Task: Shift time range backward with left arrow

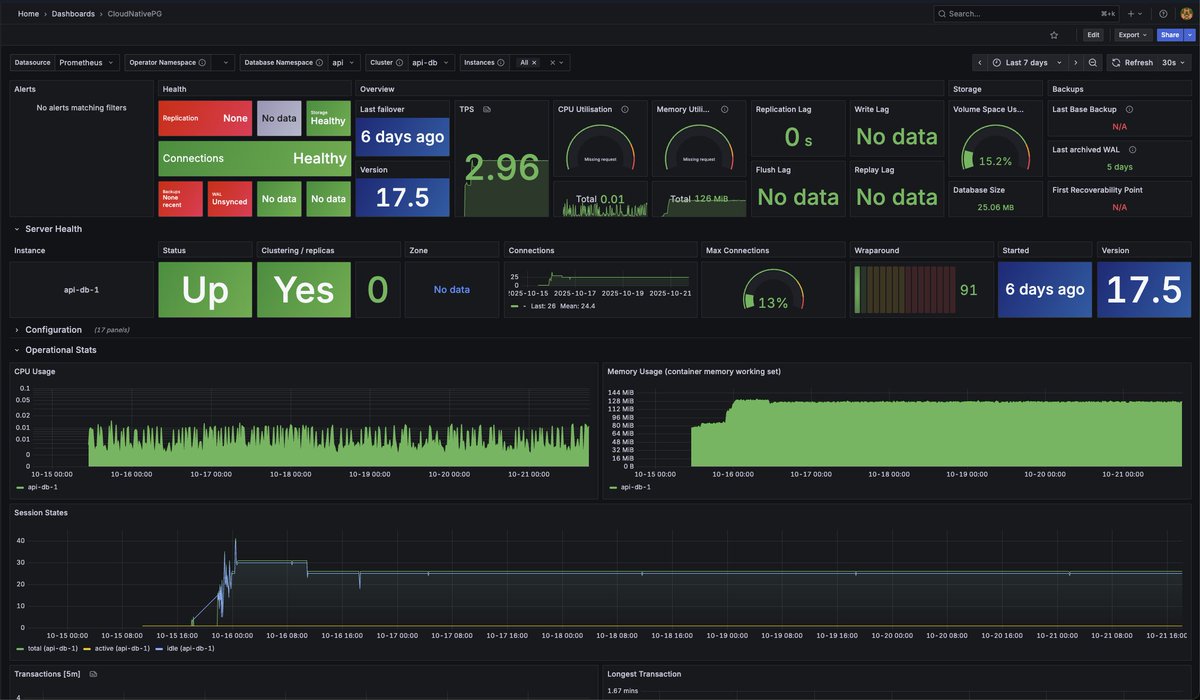Action: click(980, 62)
